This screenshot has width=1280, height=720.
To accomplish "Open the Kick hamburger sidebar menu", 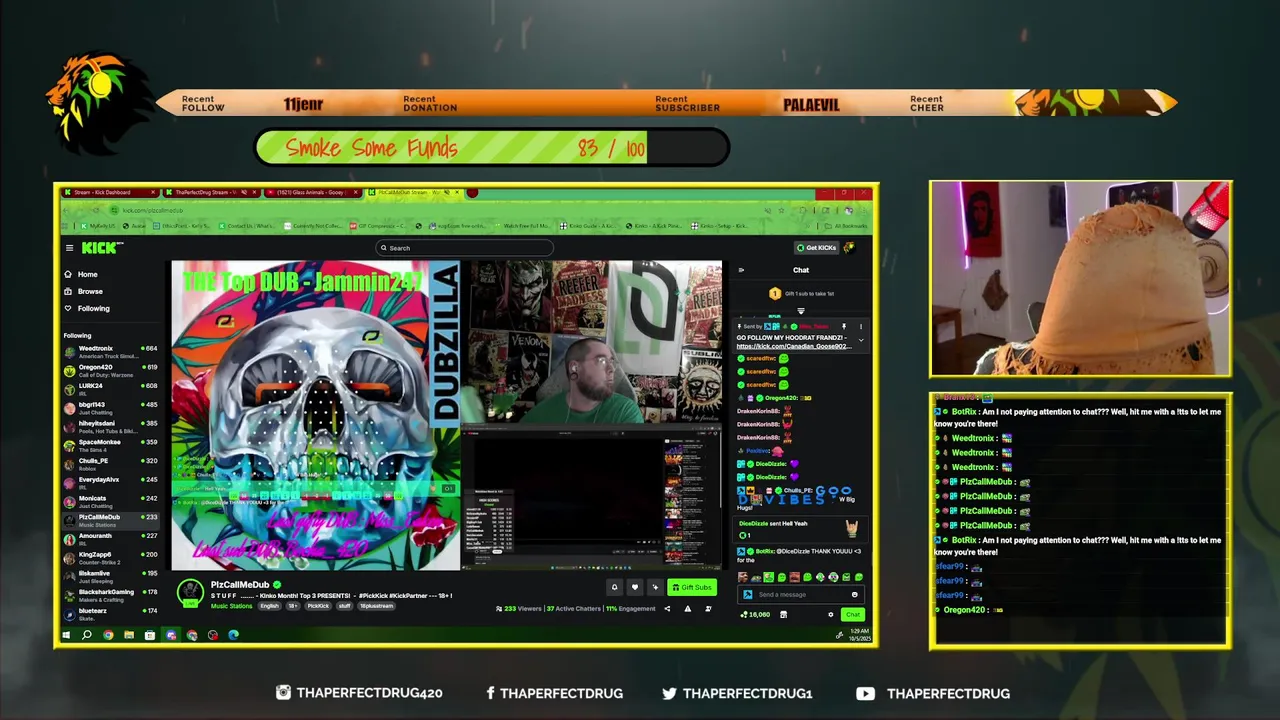I will (69, 248).
